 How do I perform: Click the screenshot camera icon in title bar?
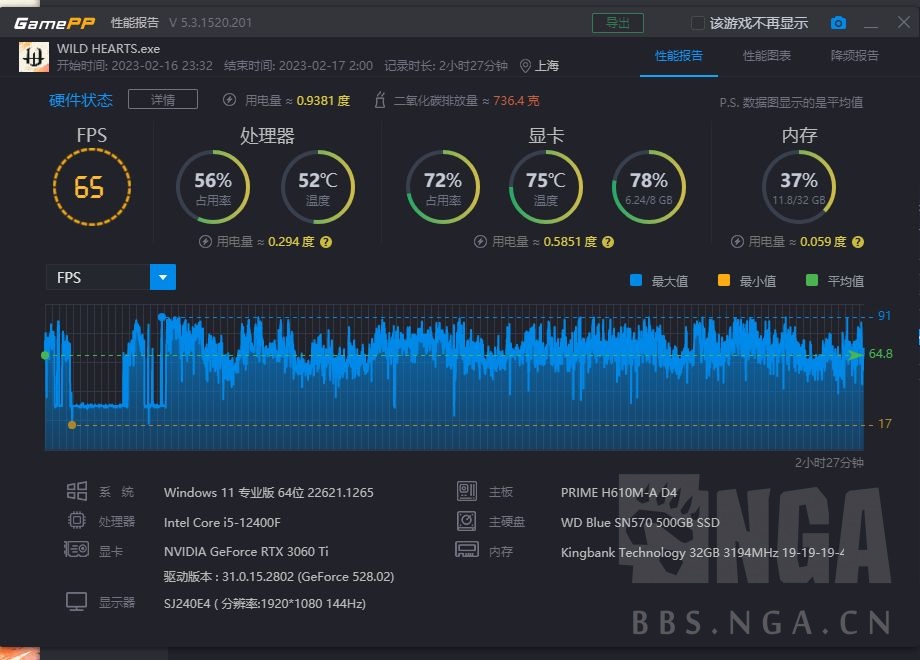[838, 21]
